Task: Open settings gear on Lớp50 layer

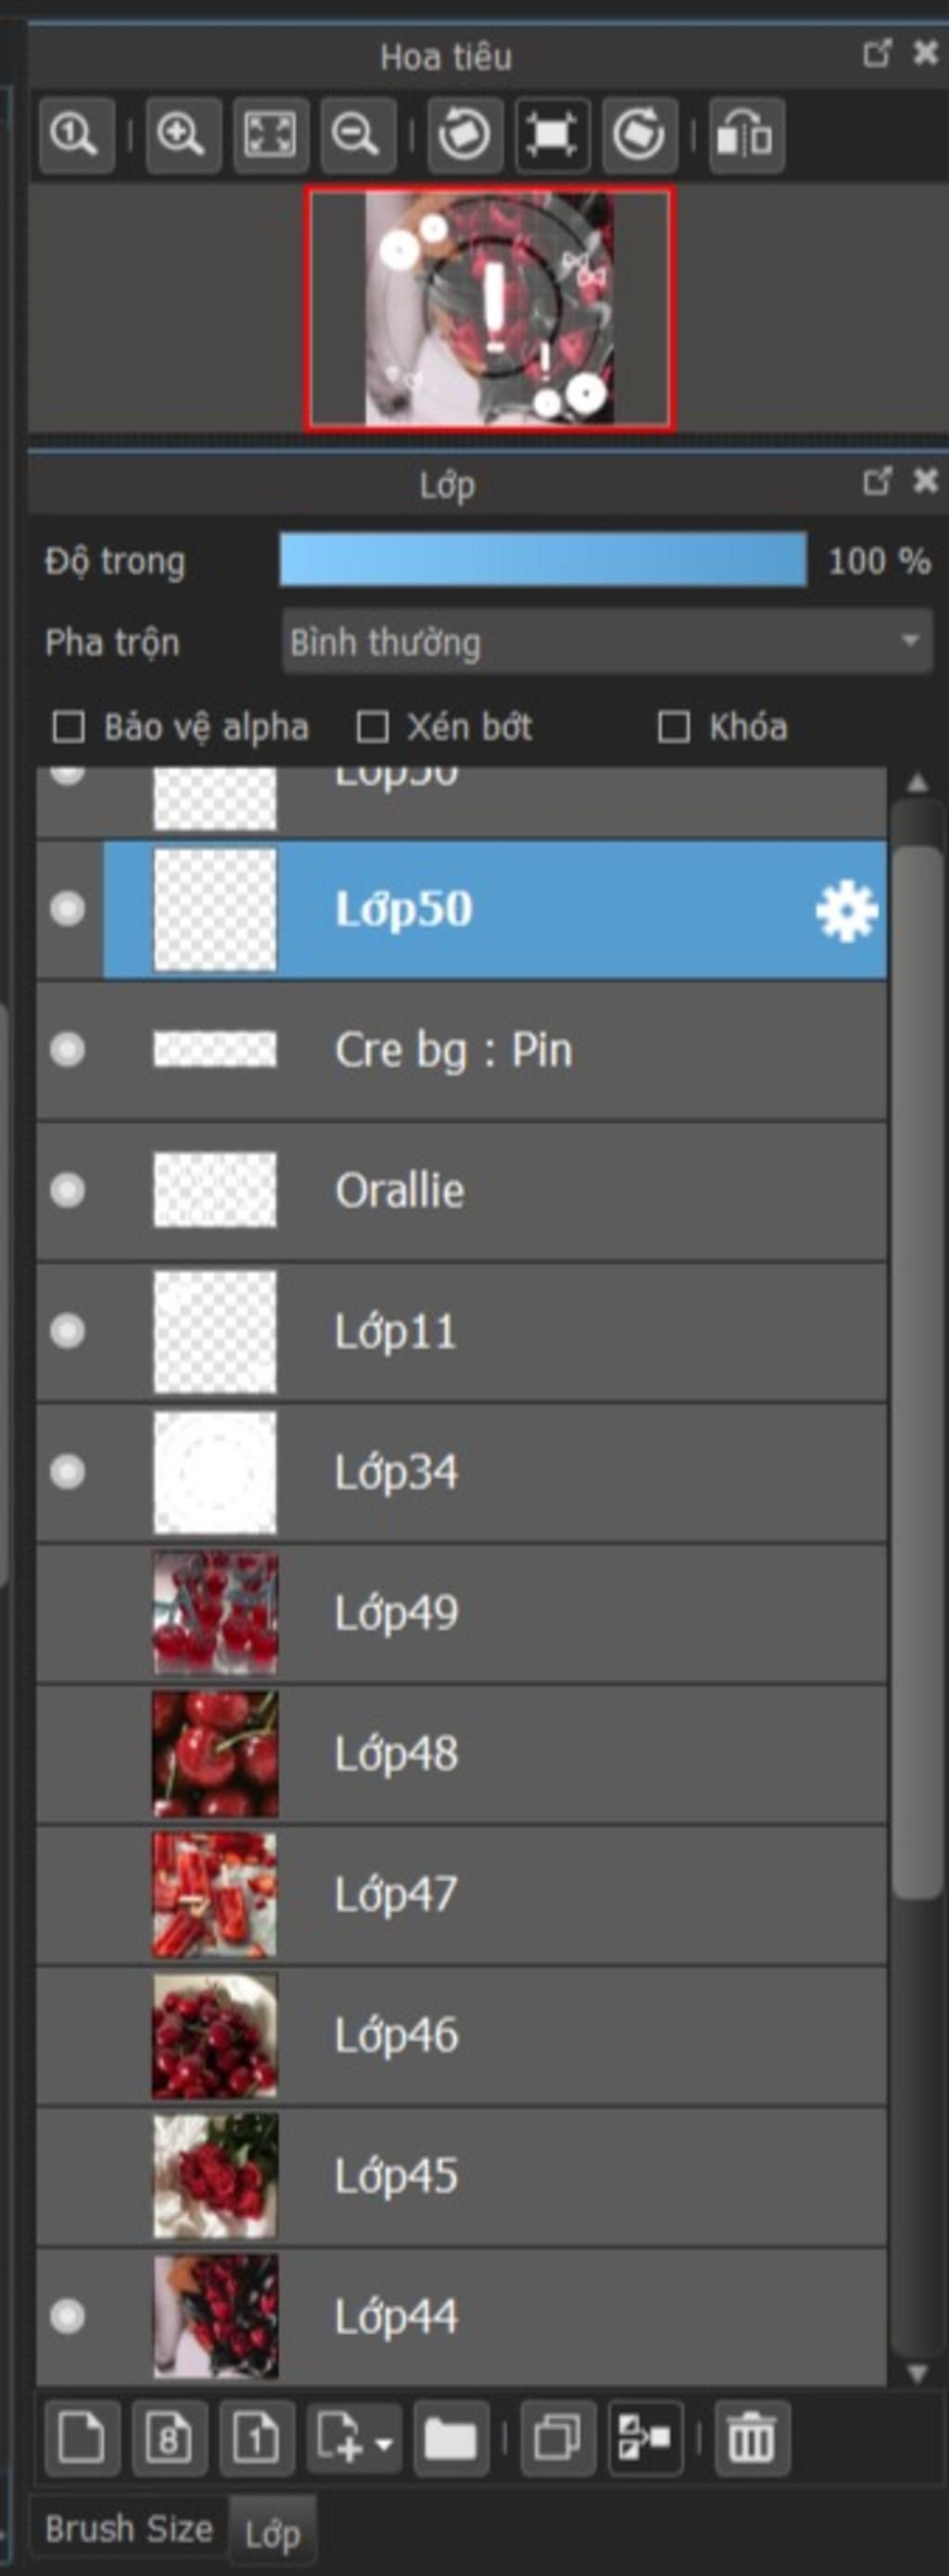Action: pyautogui.click(x=846, y=910)
